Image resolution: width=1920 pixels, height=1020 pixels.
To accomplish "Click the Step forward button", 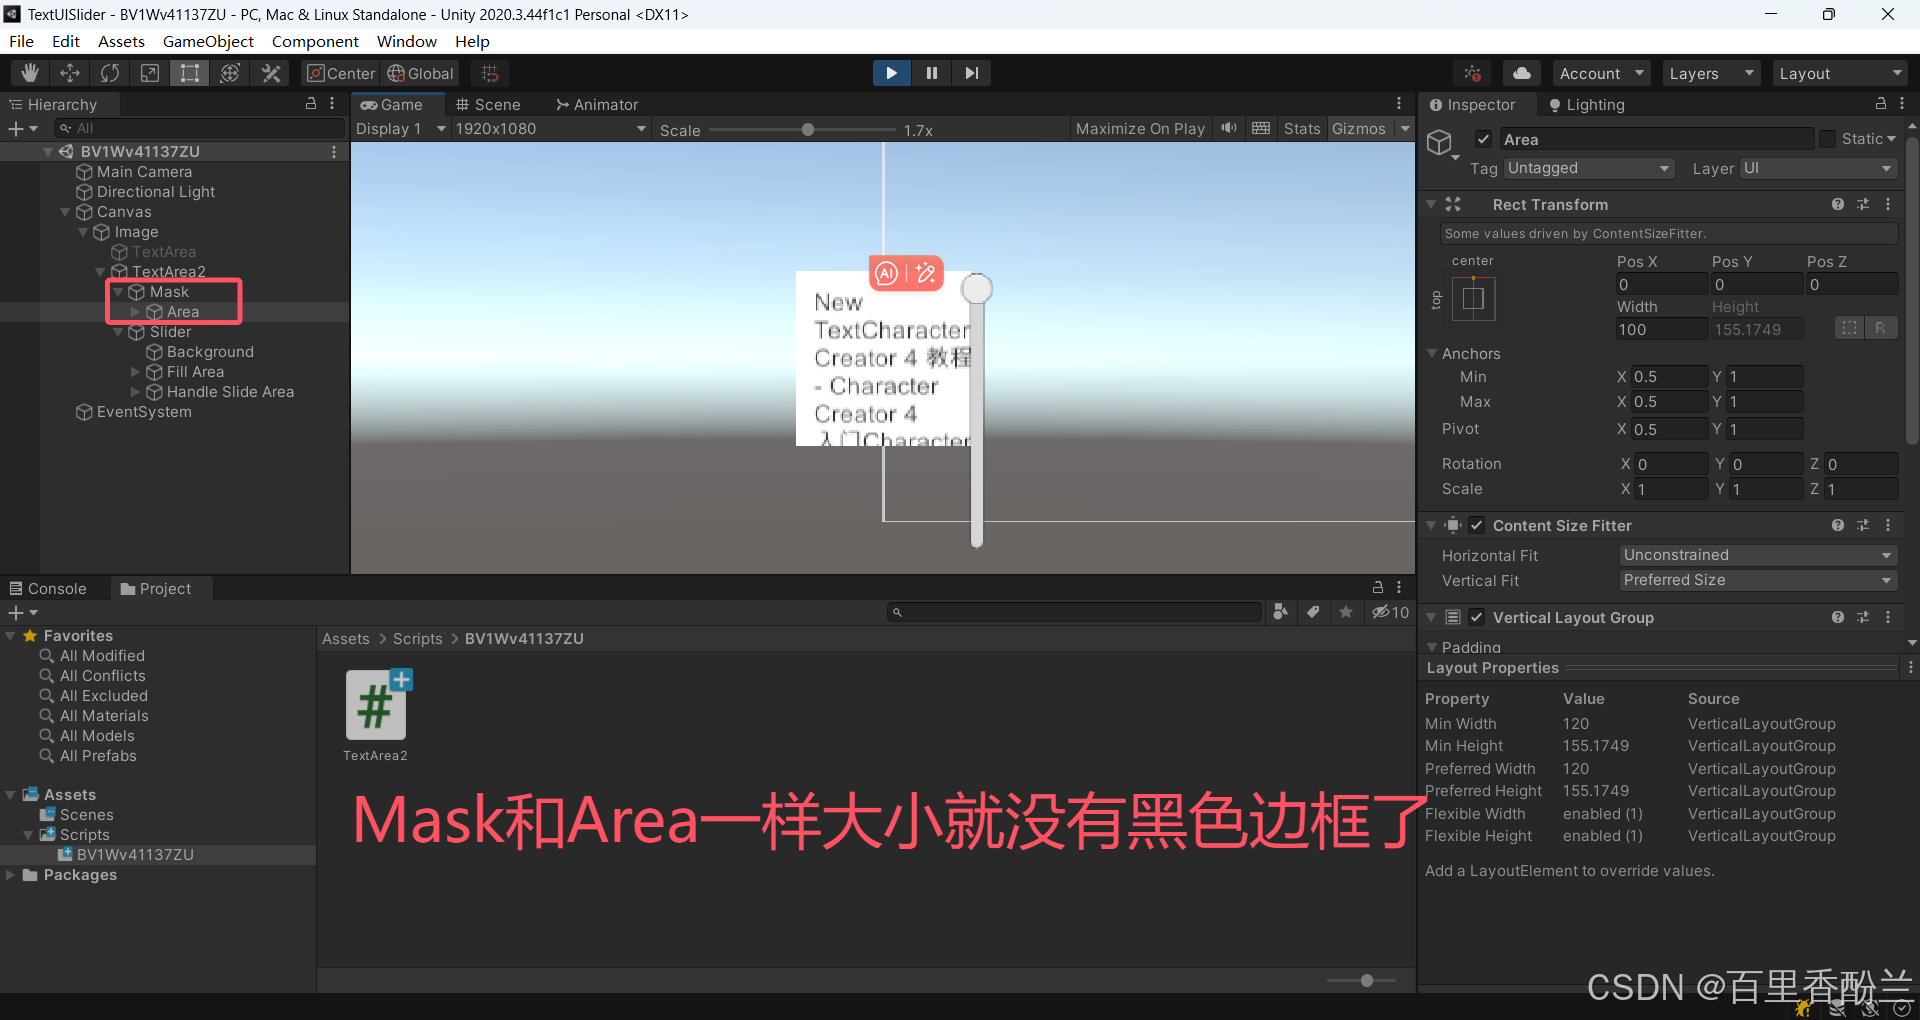I will click(x=971, y=73).
